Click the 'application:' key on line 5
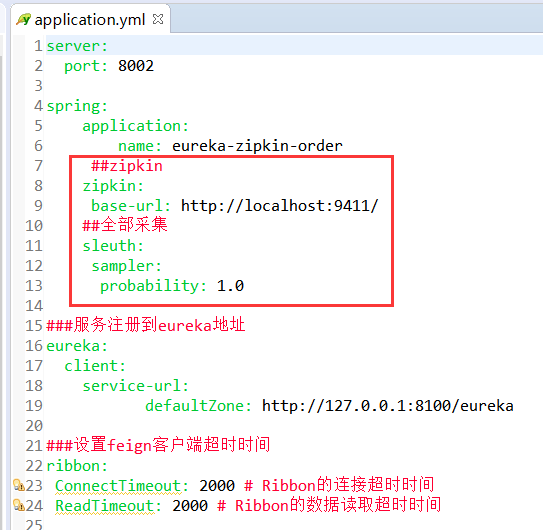Viewport: 543px width, 530px height. (x=135, y=126)
